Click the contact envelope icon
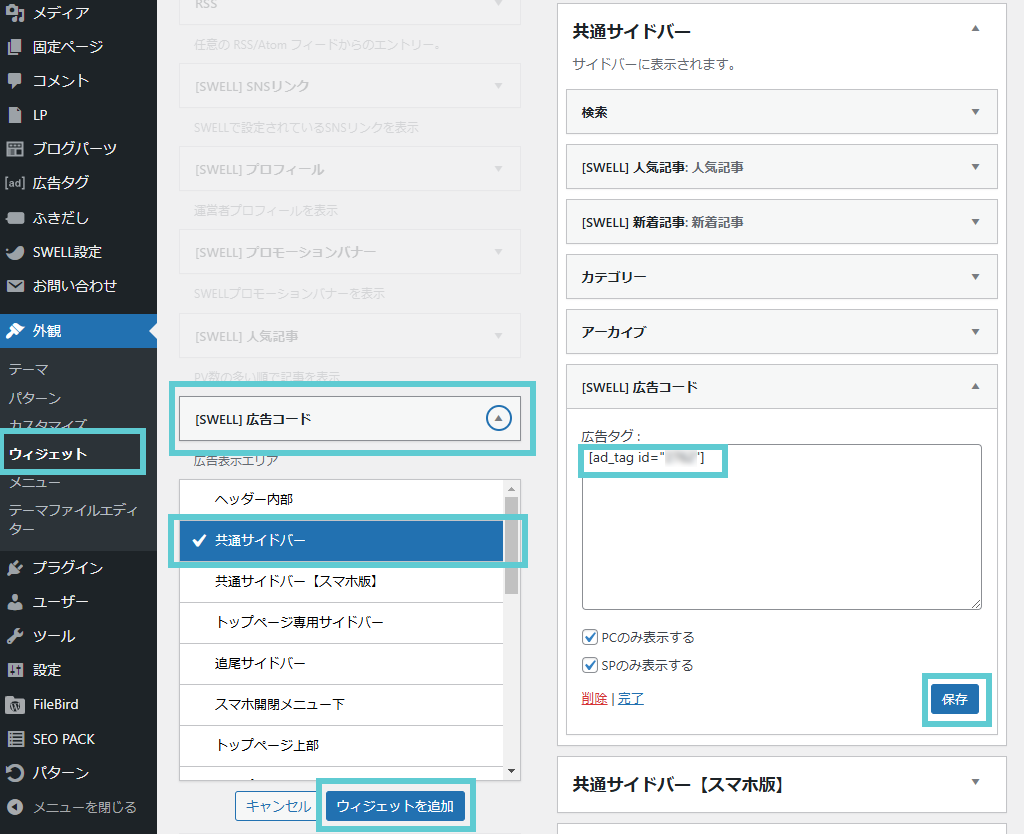Screen dimensions: 1024x834 click(15, 286)
